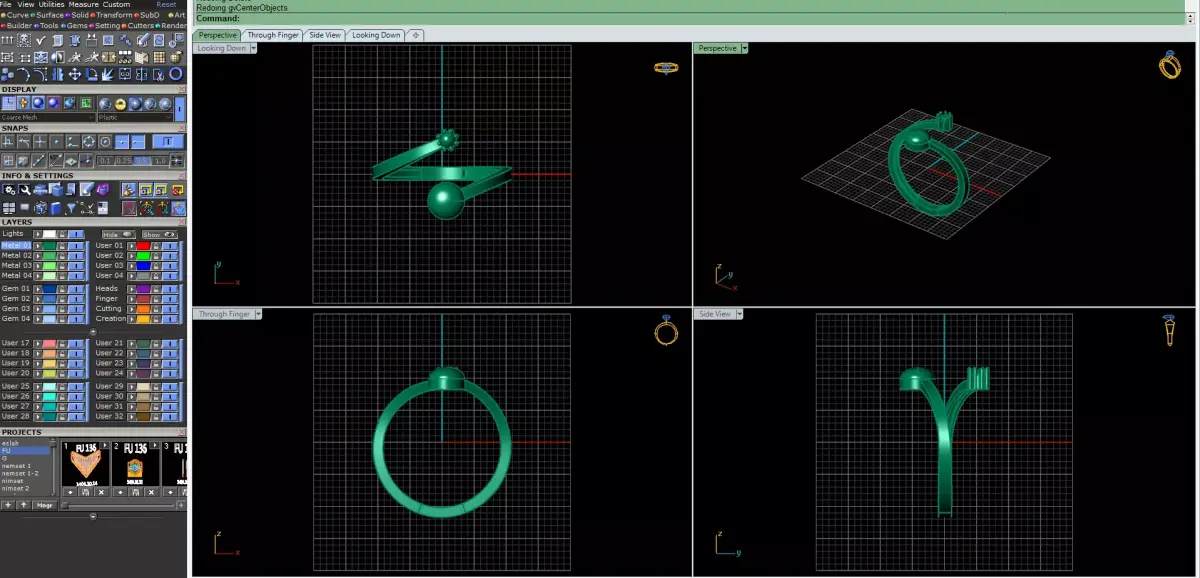Click the funnel filter icon
The width and height of the screenshot is (1200, 578).
[71, 207]
